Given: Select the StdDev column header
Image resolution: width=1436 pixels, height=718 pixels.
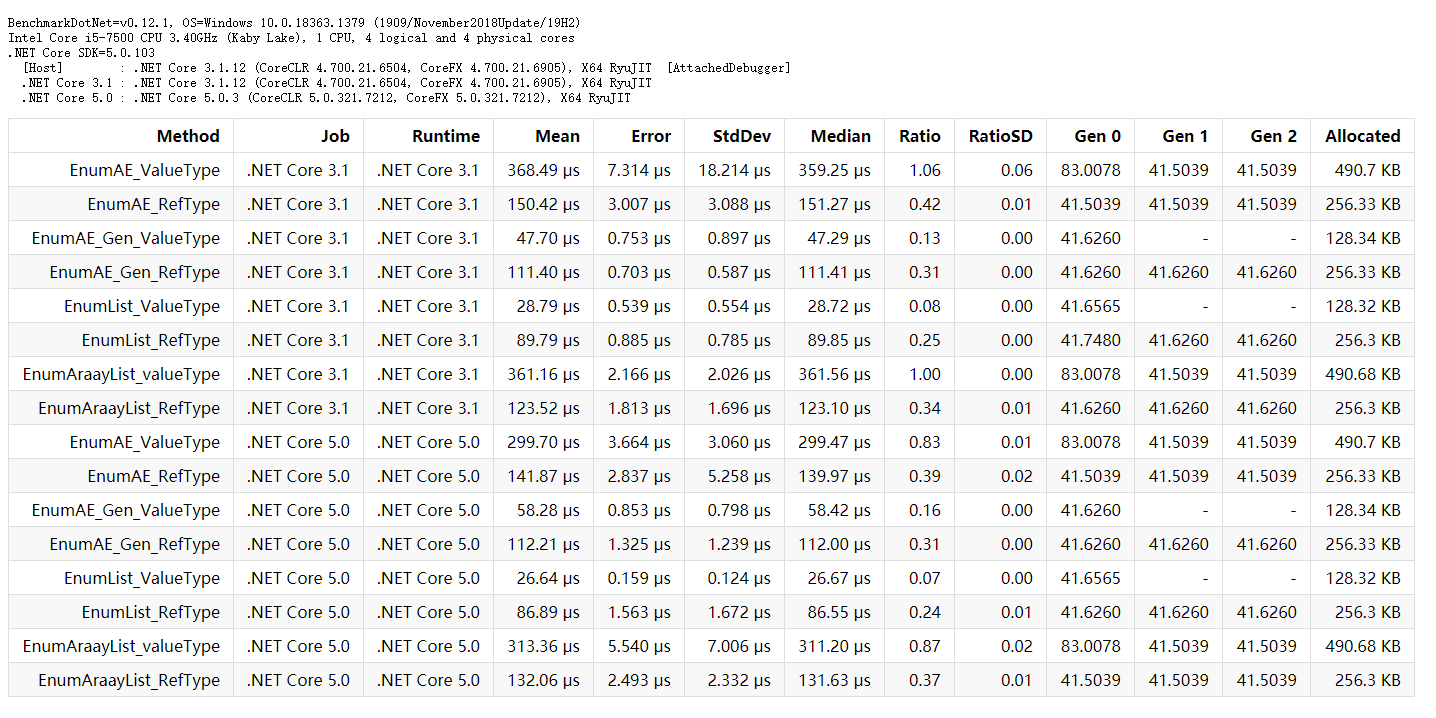Looking at the screenshot, I should point(741,136).
